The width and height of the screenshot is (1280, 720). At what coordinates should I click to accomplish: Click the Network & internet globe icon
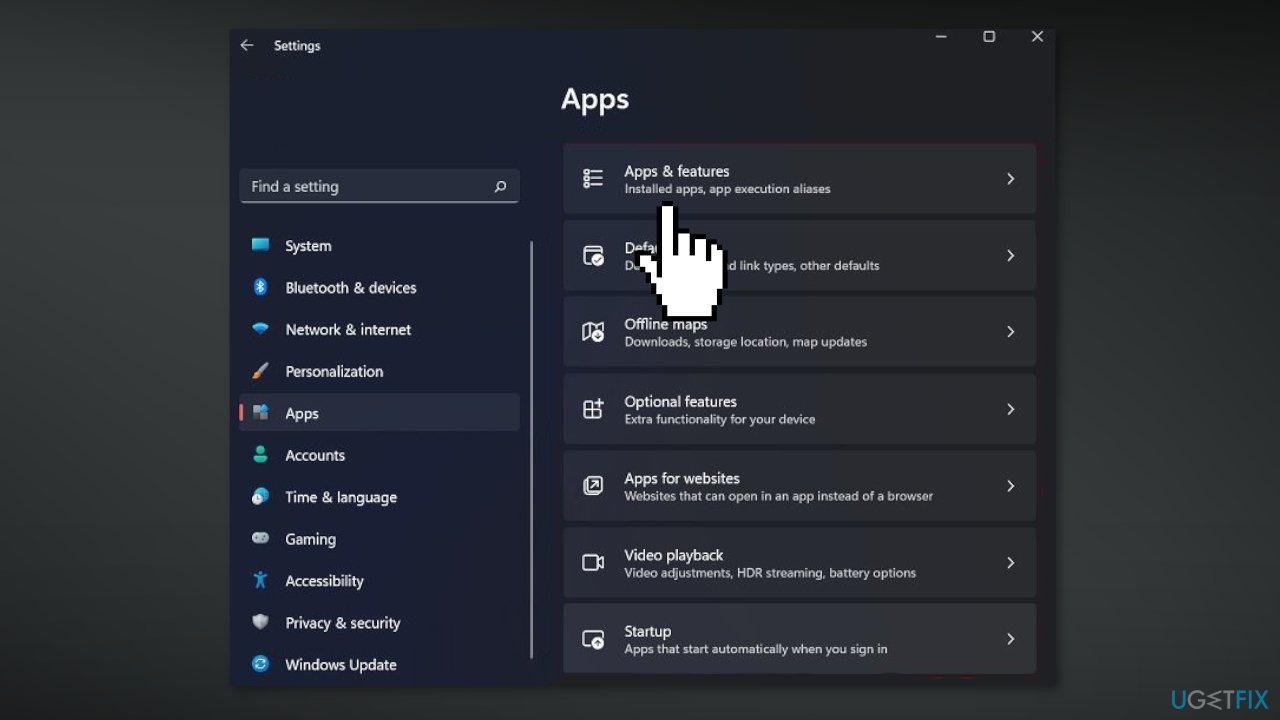[x=260, y=329]
